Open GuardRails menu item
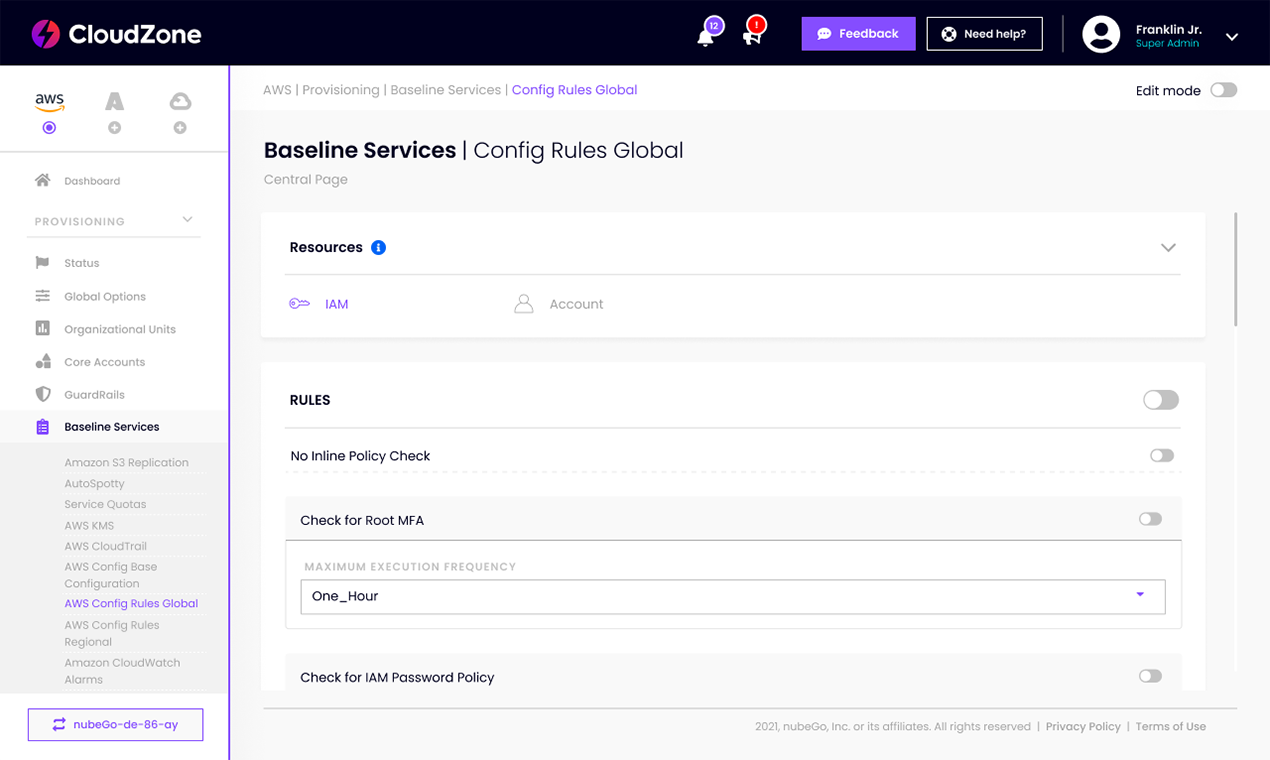The image size is (1270, 760). pyautogui.click(x=94, y=394)
